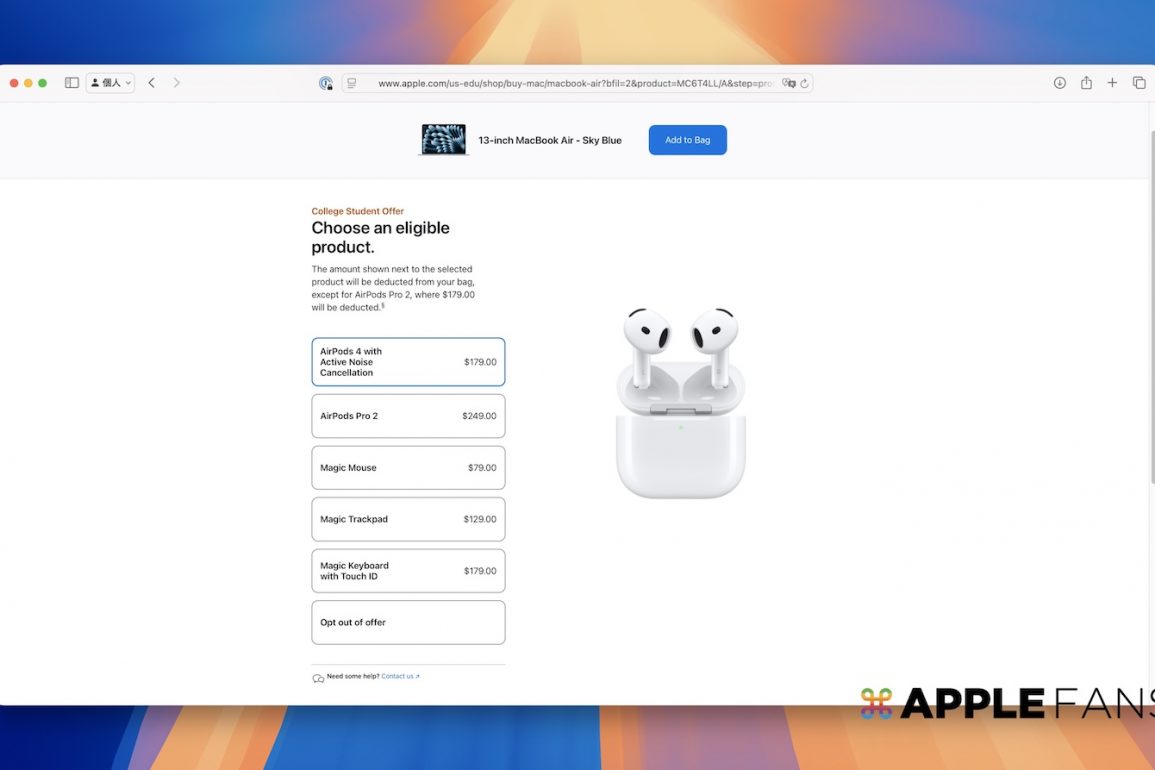1155x770 pixels.
Task: Open the page reader menu icon
Action: tap(351, 84)
